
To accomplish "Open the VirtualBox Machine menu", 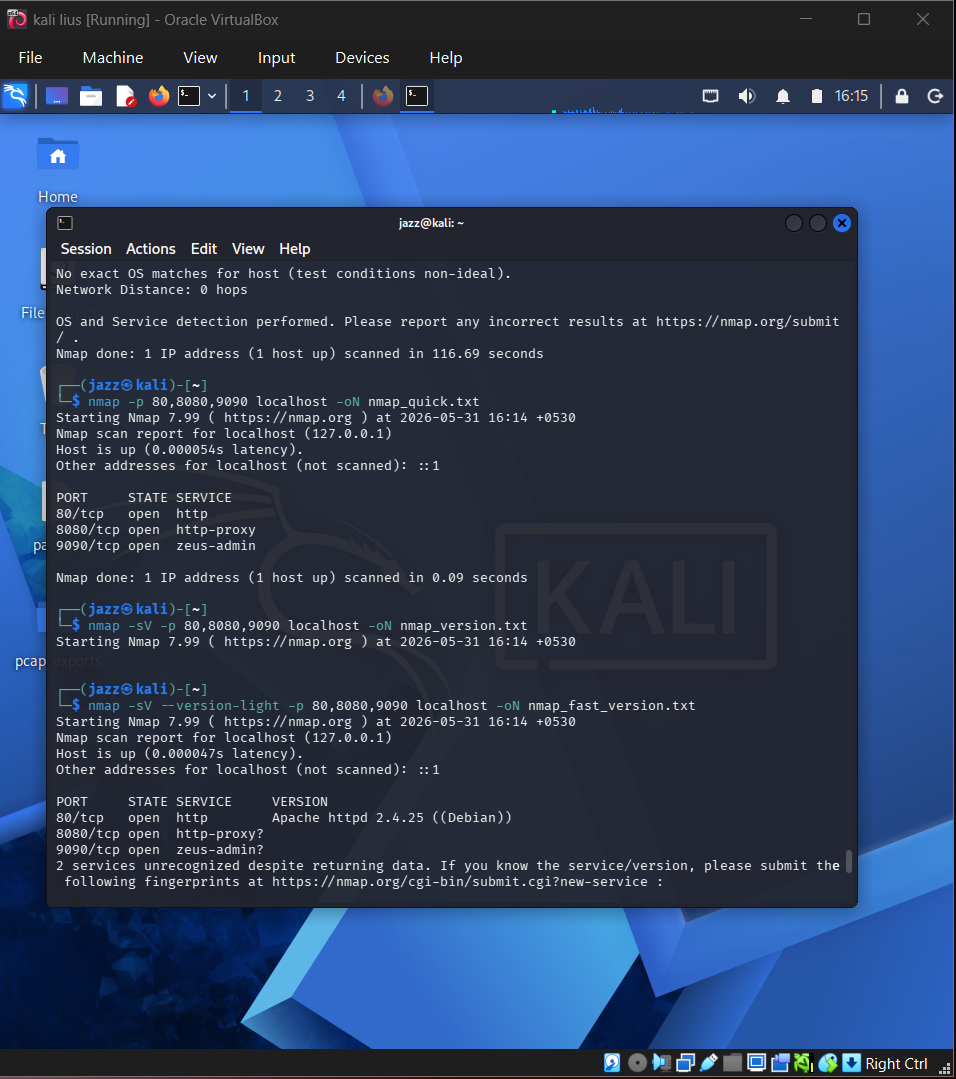I will (x=113, y=58).
